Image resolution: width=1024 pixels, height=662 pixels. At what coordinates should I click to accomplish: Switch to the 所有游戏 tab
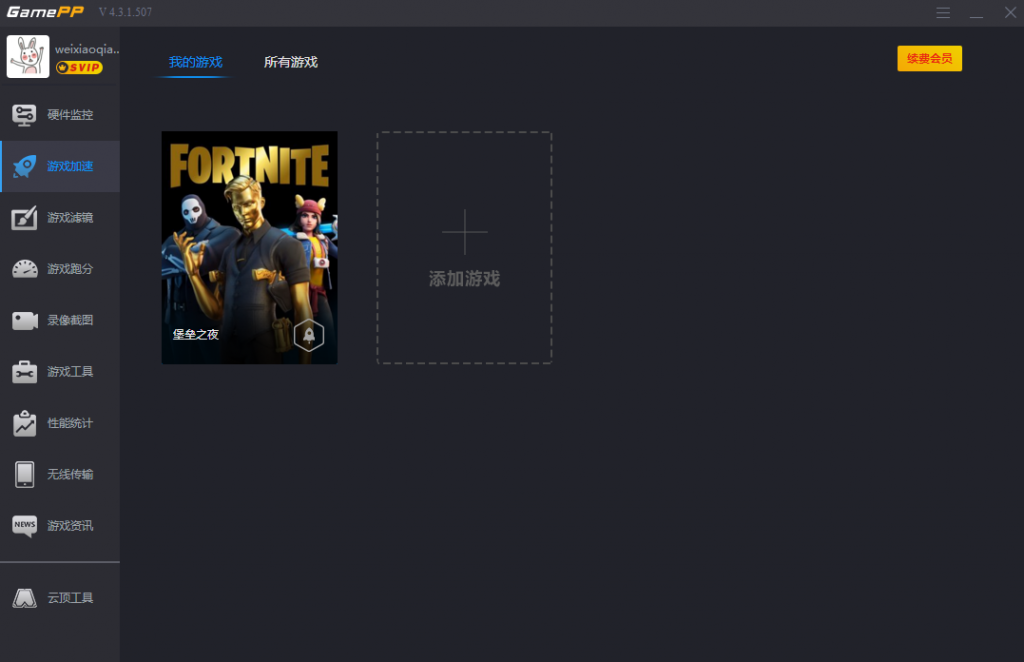[291, 62]
